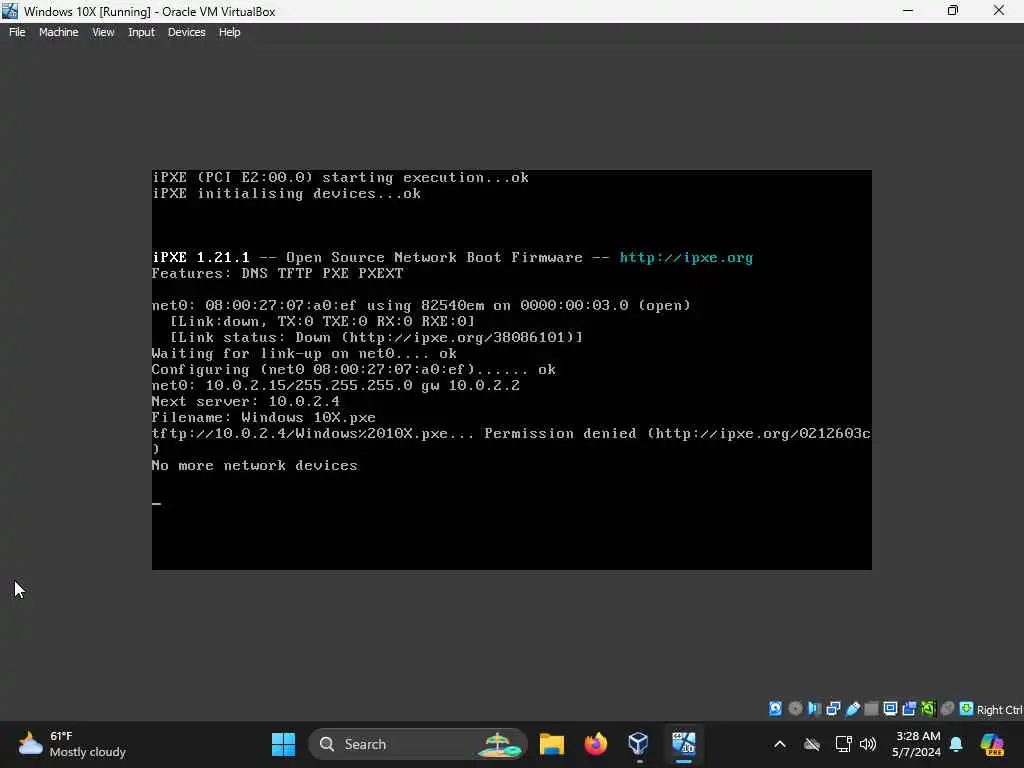
Task: Open File Explorer from the taskbar
Action: coord(552,744)
